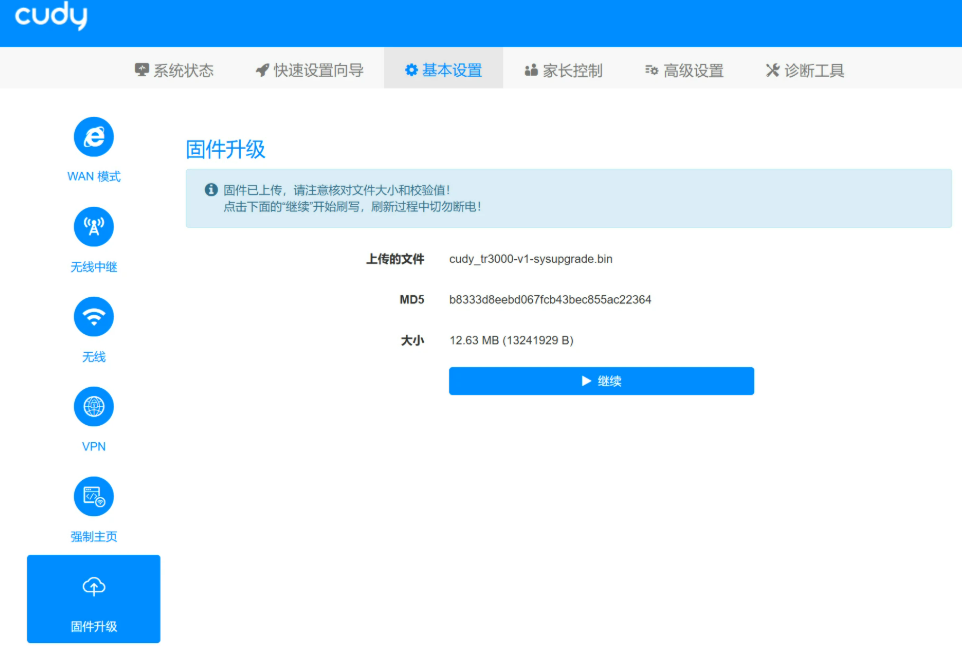Click the info icon in the notice box
This screenshot has height=646, width=962.
point(211,190)
